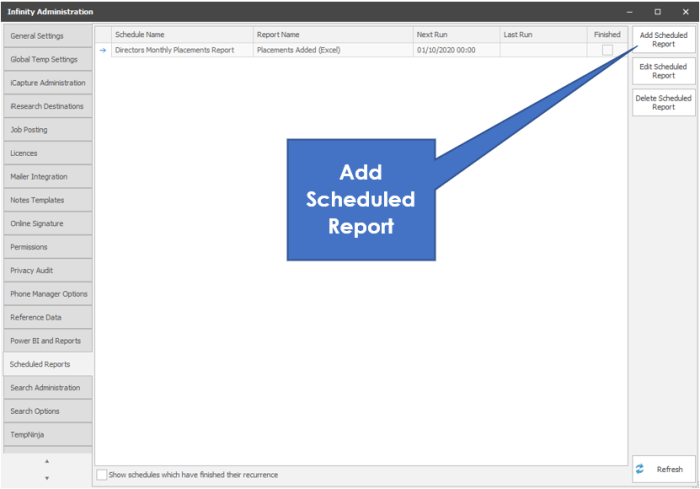
Task: Toggle Finished checkbox for Directors report
Action: point(607,50)
